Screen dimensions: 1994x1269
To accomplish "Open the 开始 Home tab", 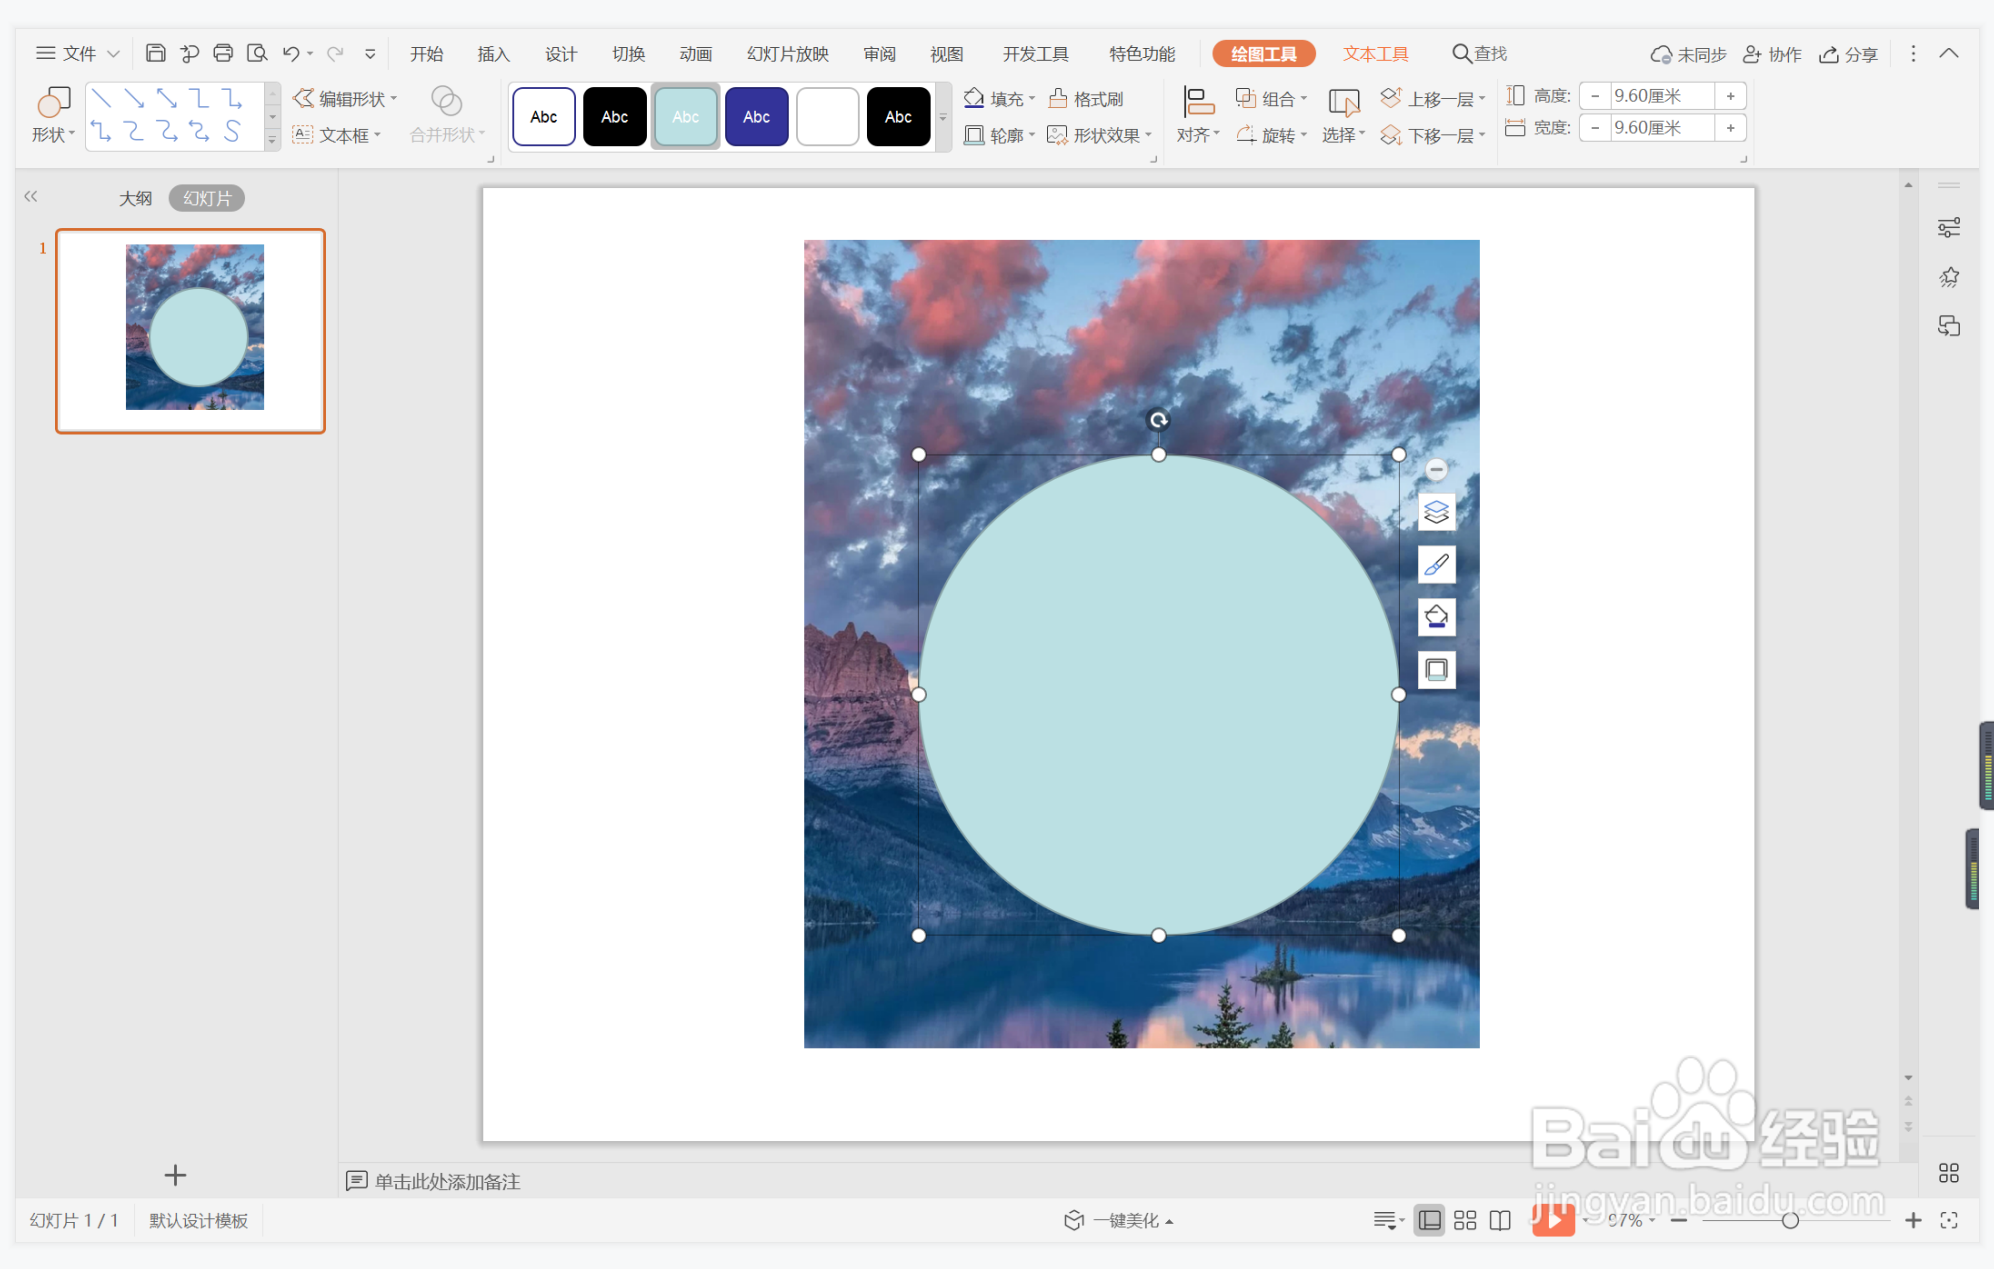I will pyautogui.click(x=426, y=54).
